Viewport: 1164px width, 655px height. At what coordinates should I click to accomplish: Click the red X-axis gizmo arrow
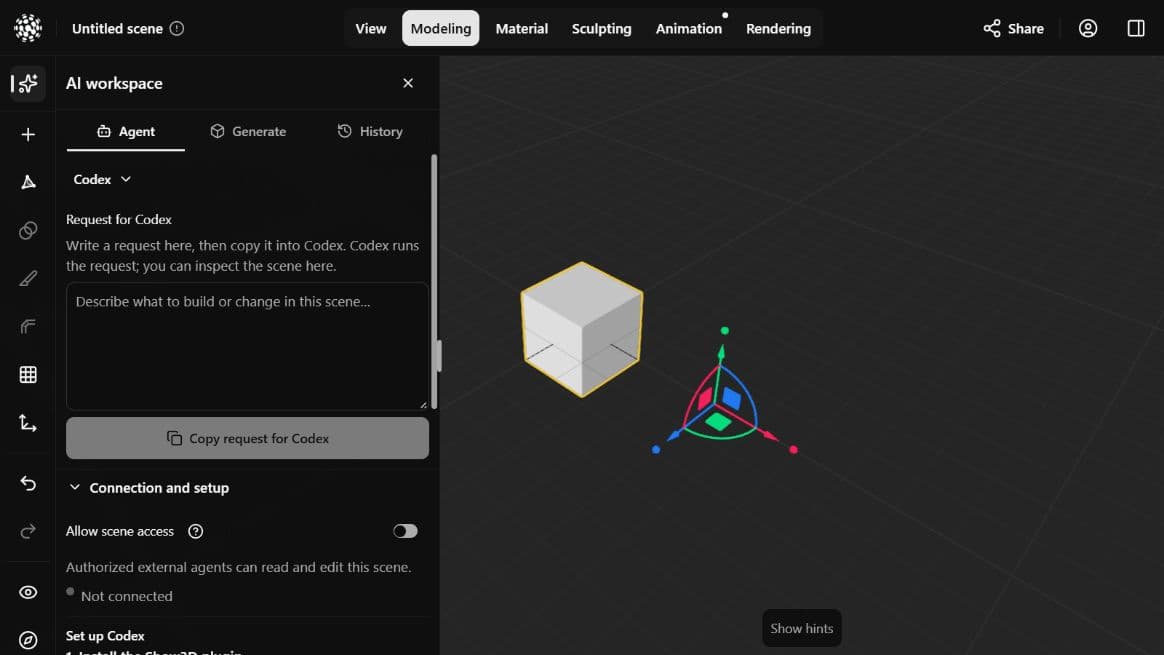pos(769,435)
